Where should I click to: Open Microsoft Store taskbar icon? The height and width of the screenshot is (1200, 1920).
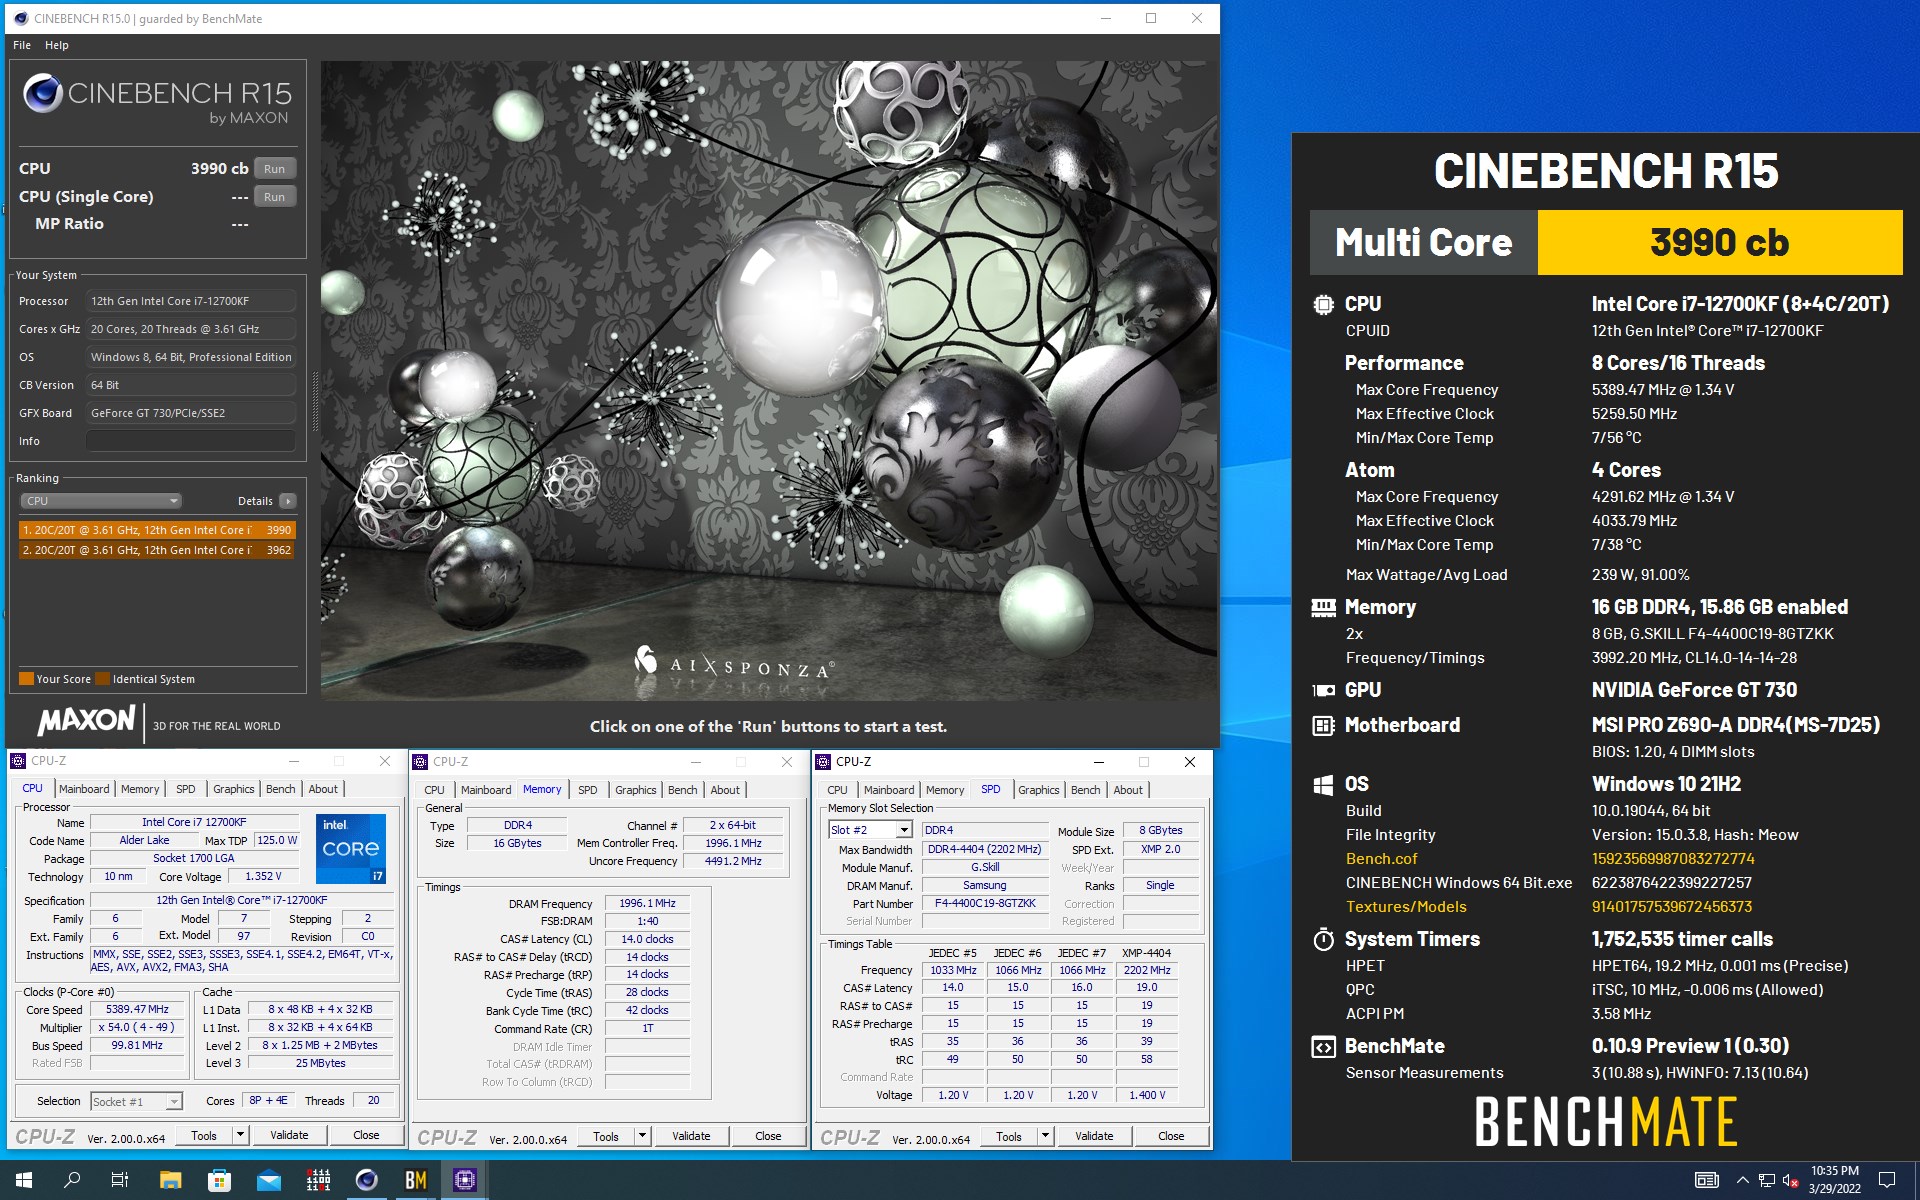(x=219, y=1180)
